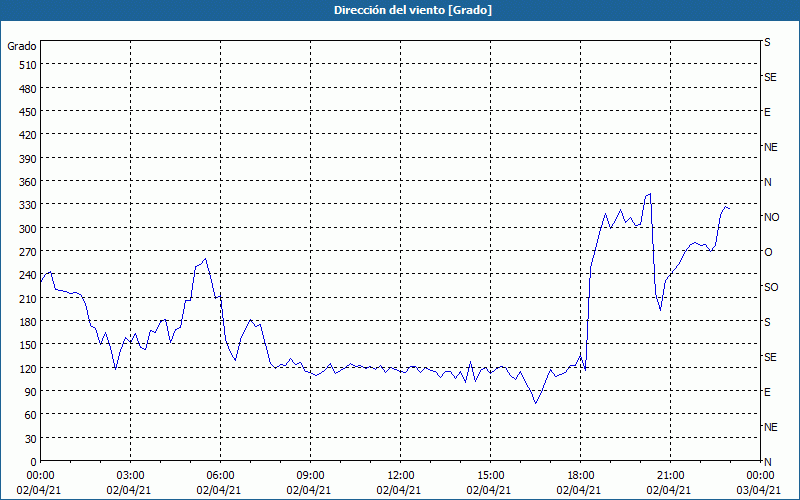Click the SO compass label
The width and height of the screenshot is (800, 500).
point(771,287)
